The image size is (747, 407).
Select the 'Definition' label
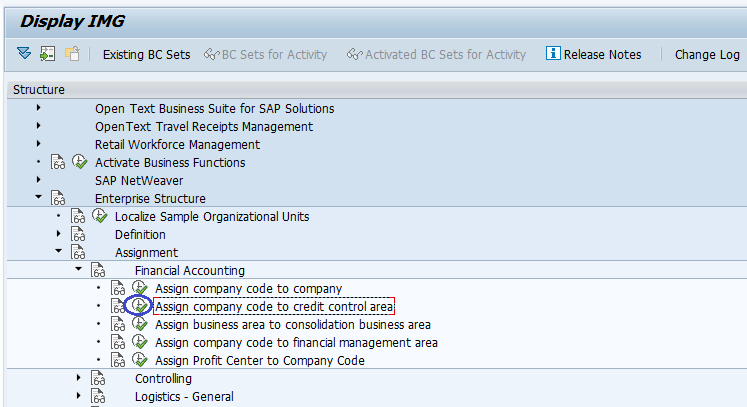tap(140, 235)
